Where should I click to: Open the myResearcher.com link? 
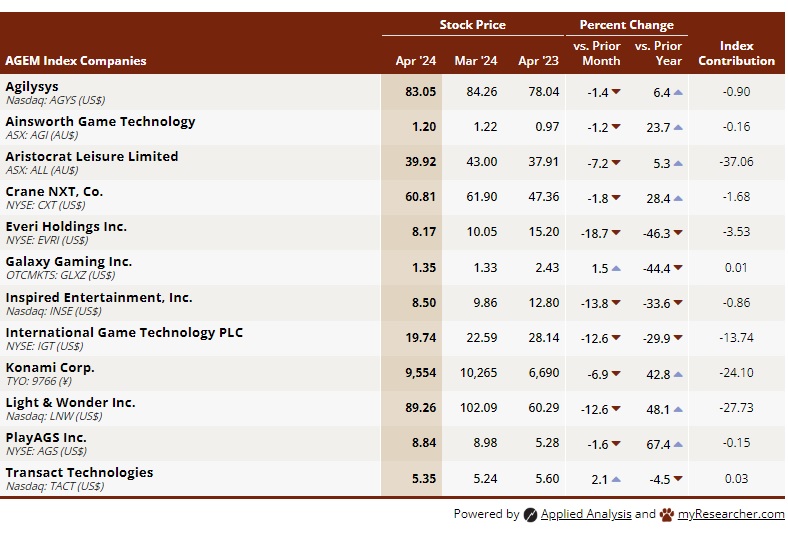731,514
